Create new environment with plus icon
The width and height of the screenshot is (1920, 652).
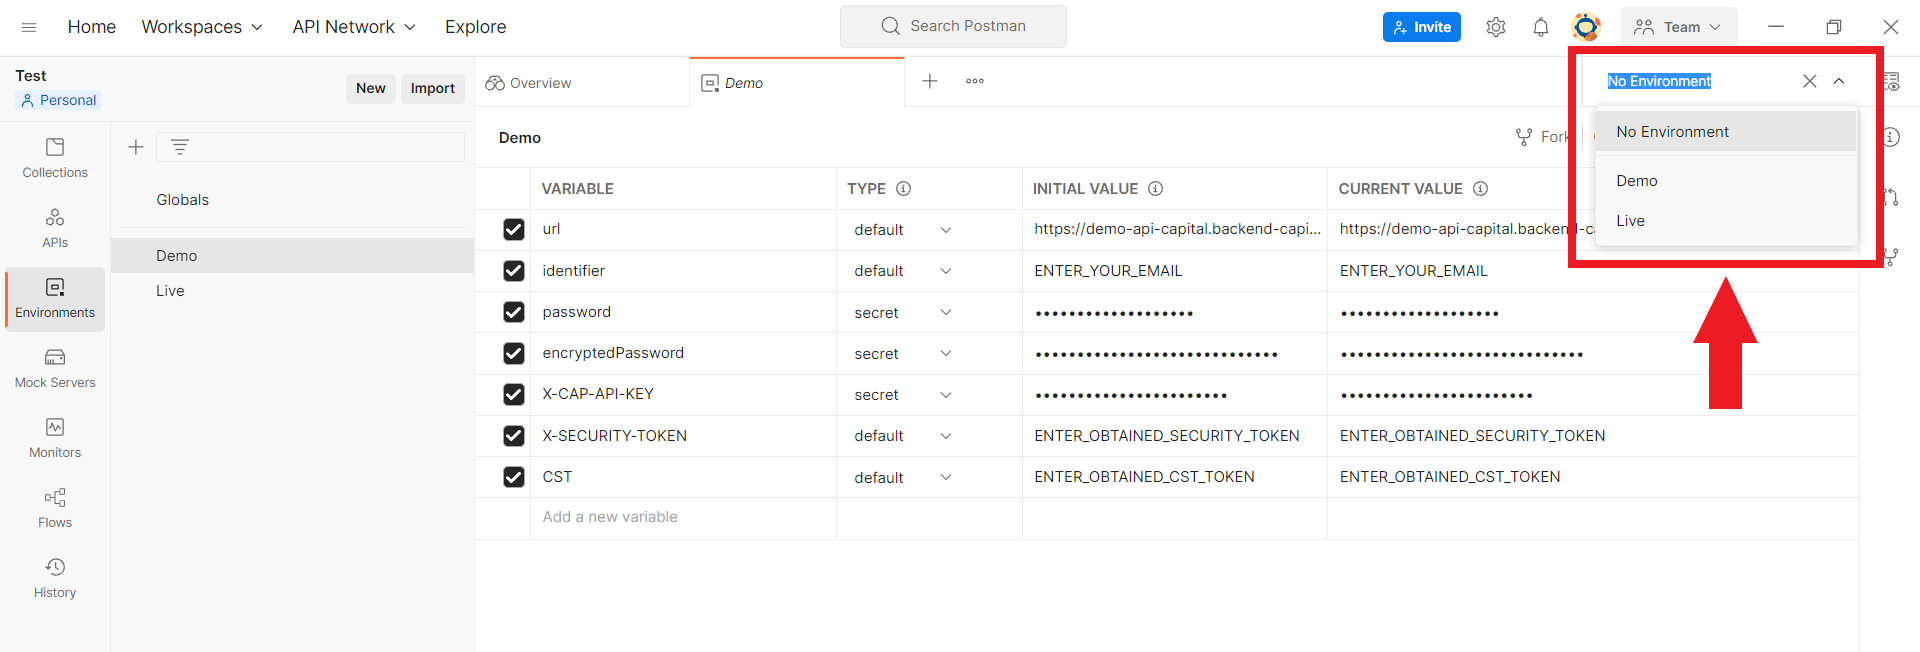136,147
